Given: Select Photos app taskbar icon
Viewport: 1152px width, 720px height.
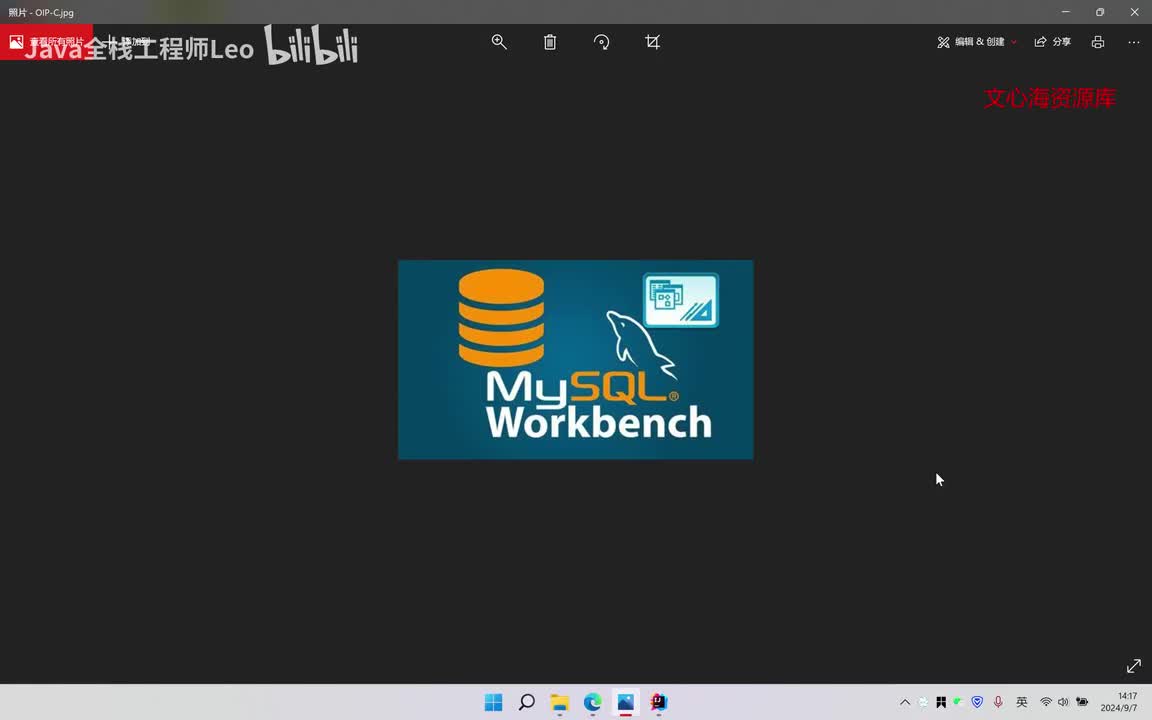Looking at the screenshot, I should tap(626, 702).
